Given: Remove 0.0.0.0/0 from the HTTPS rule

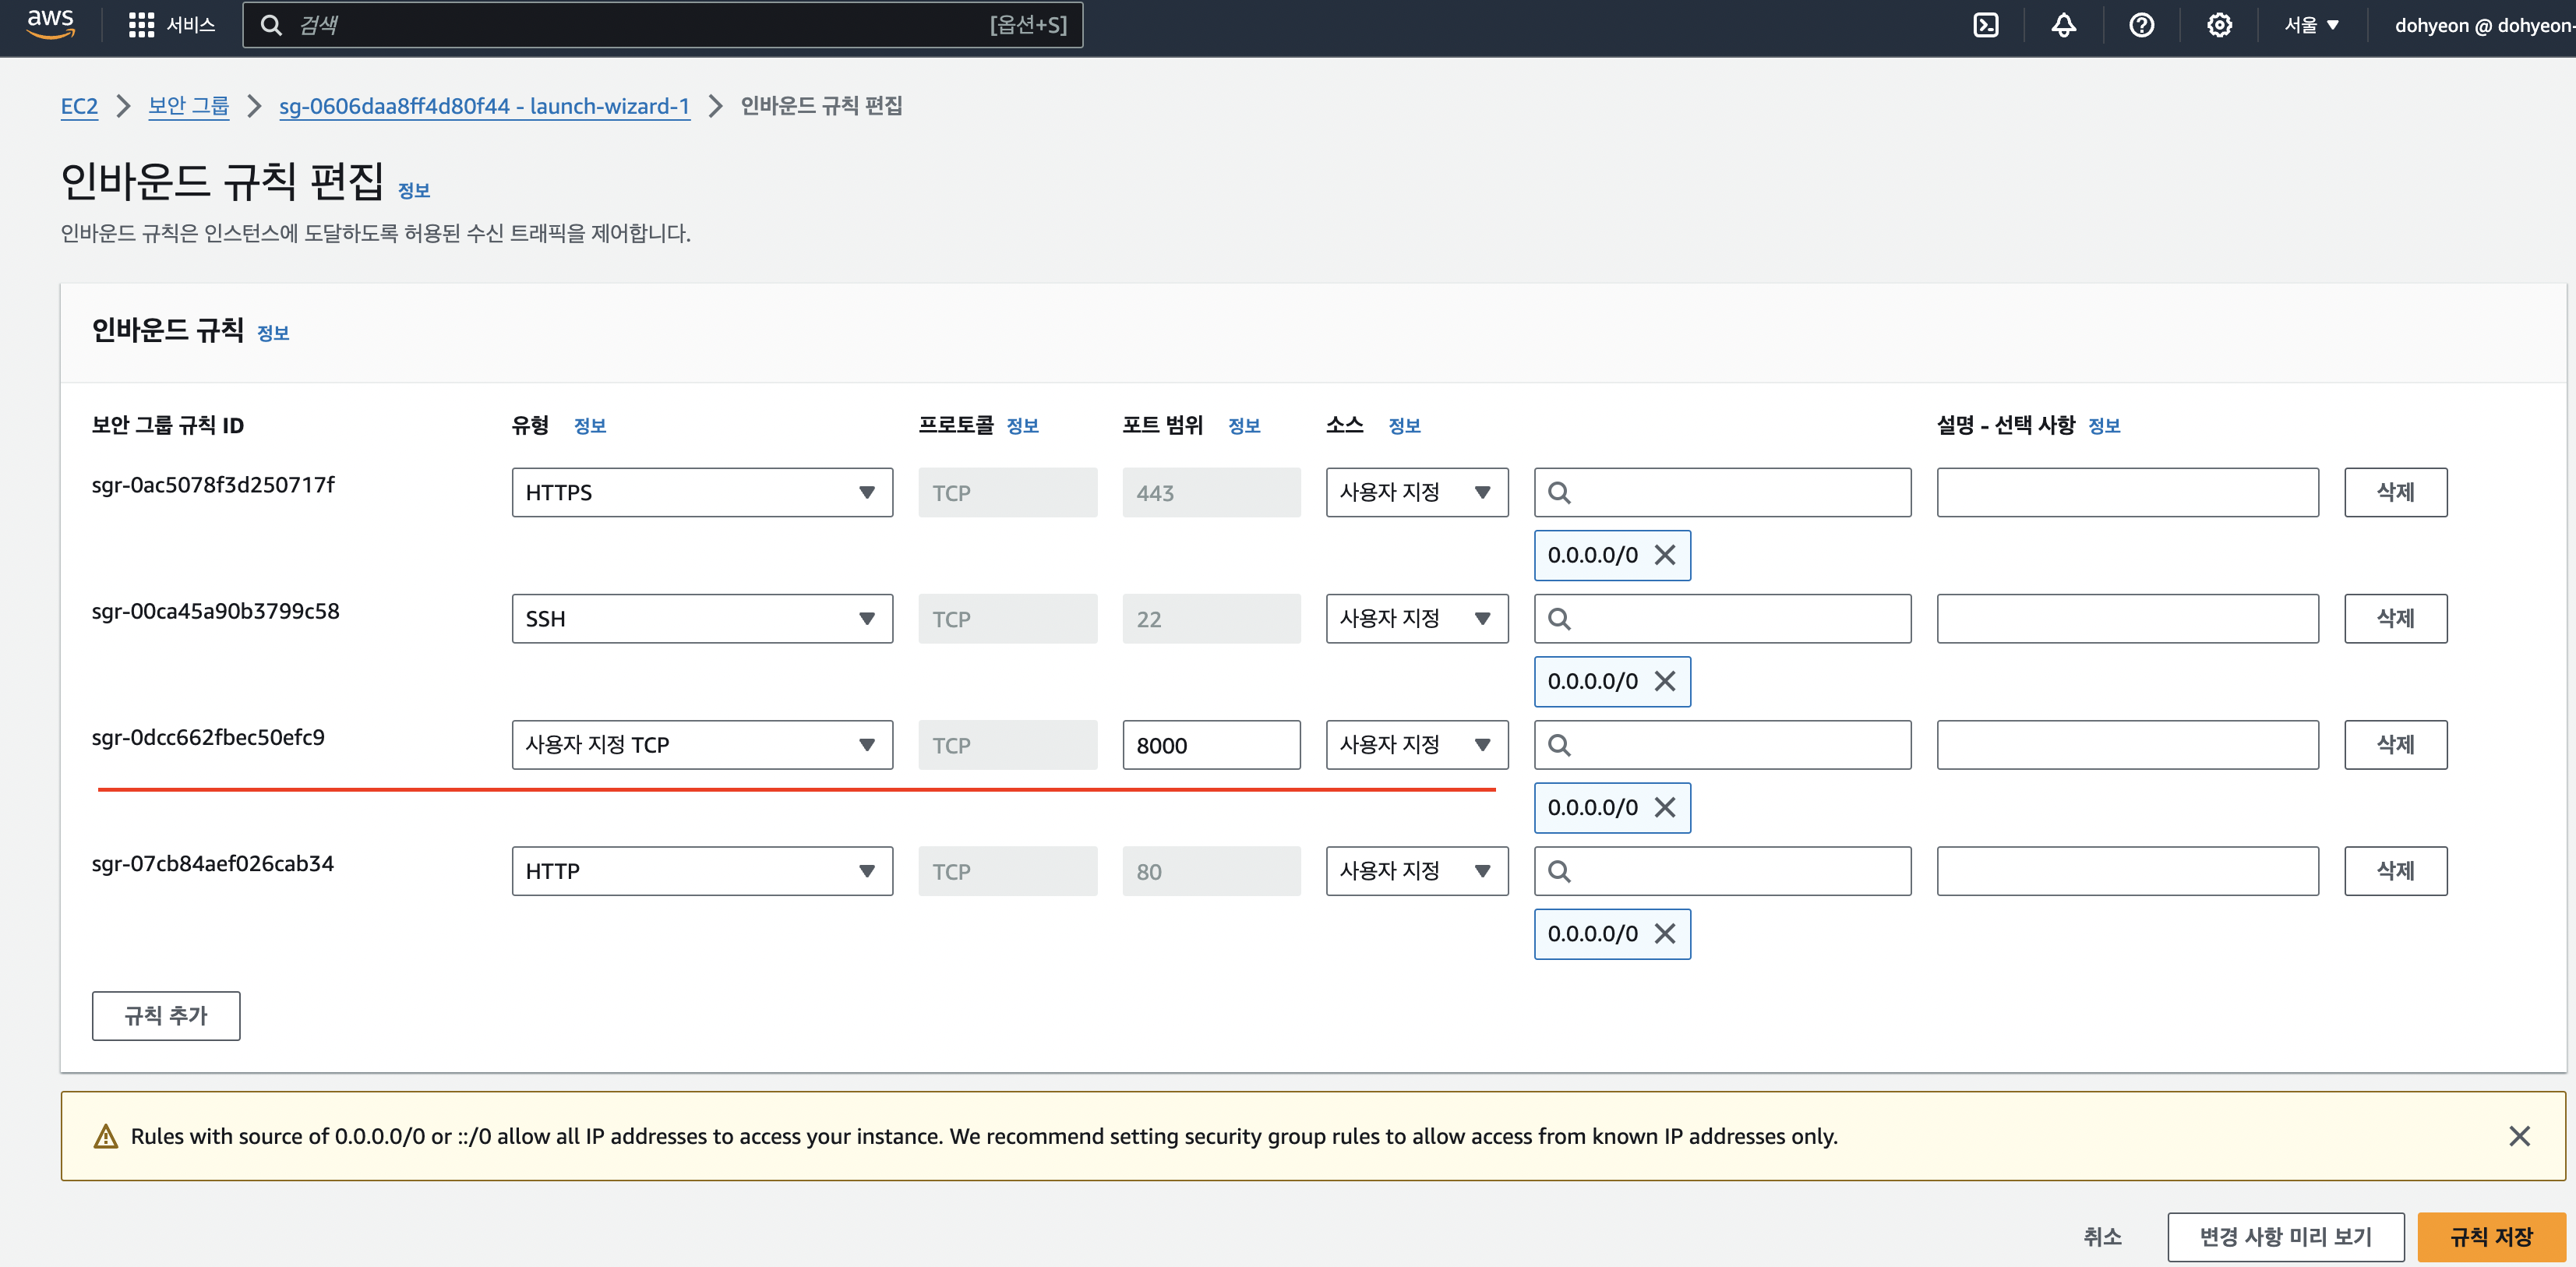Looking at the screenshot, I should 1664,555.
